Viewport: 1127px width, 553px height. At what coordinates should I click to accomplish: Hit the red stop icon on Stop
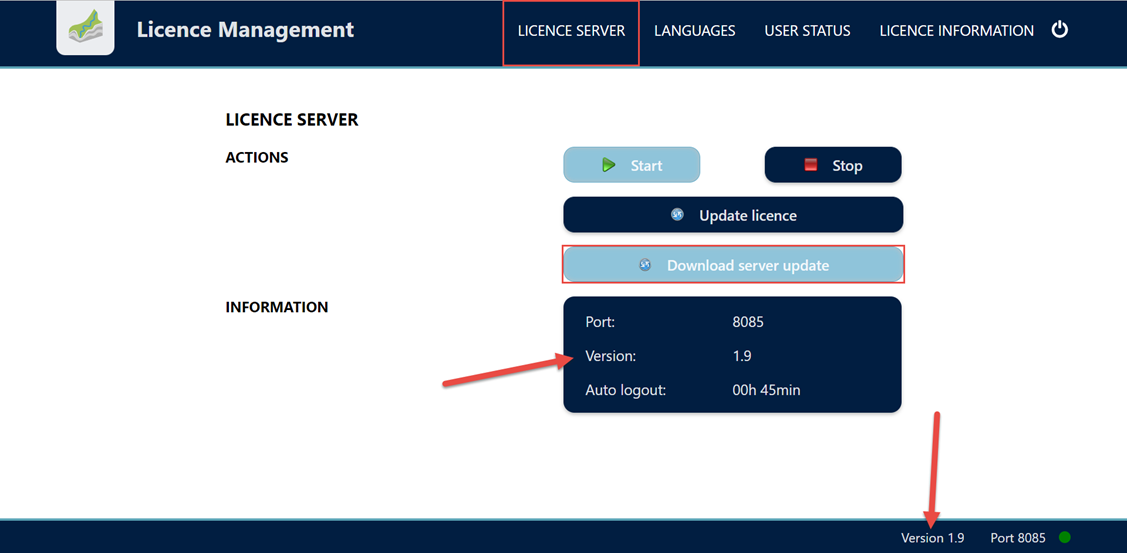[x=811, y=165]
